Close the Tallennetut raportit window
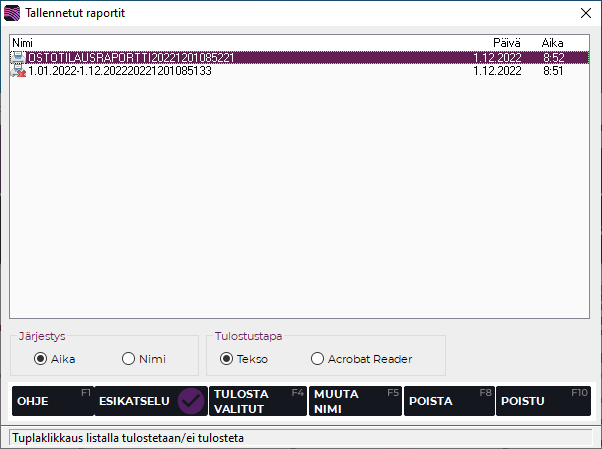Viewport: 602px width, 449px height. (584, 13)
